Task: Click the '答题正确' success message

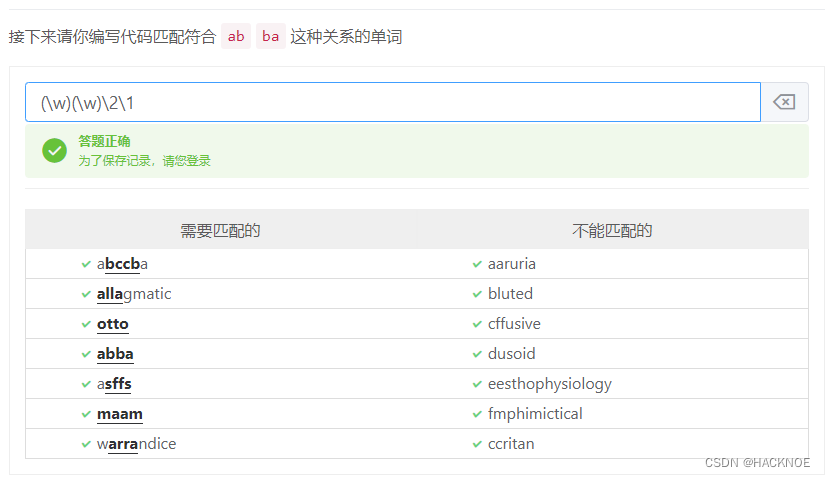Action: point(104,141)
